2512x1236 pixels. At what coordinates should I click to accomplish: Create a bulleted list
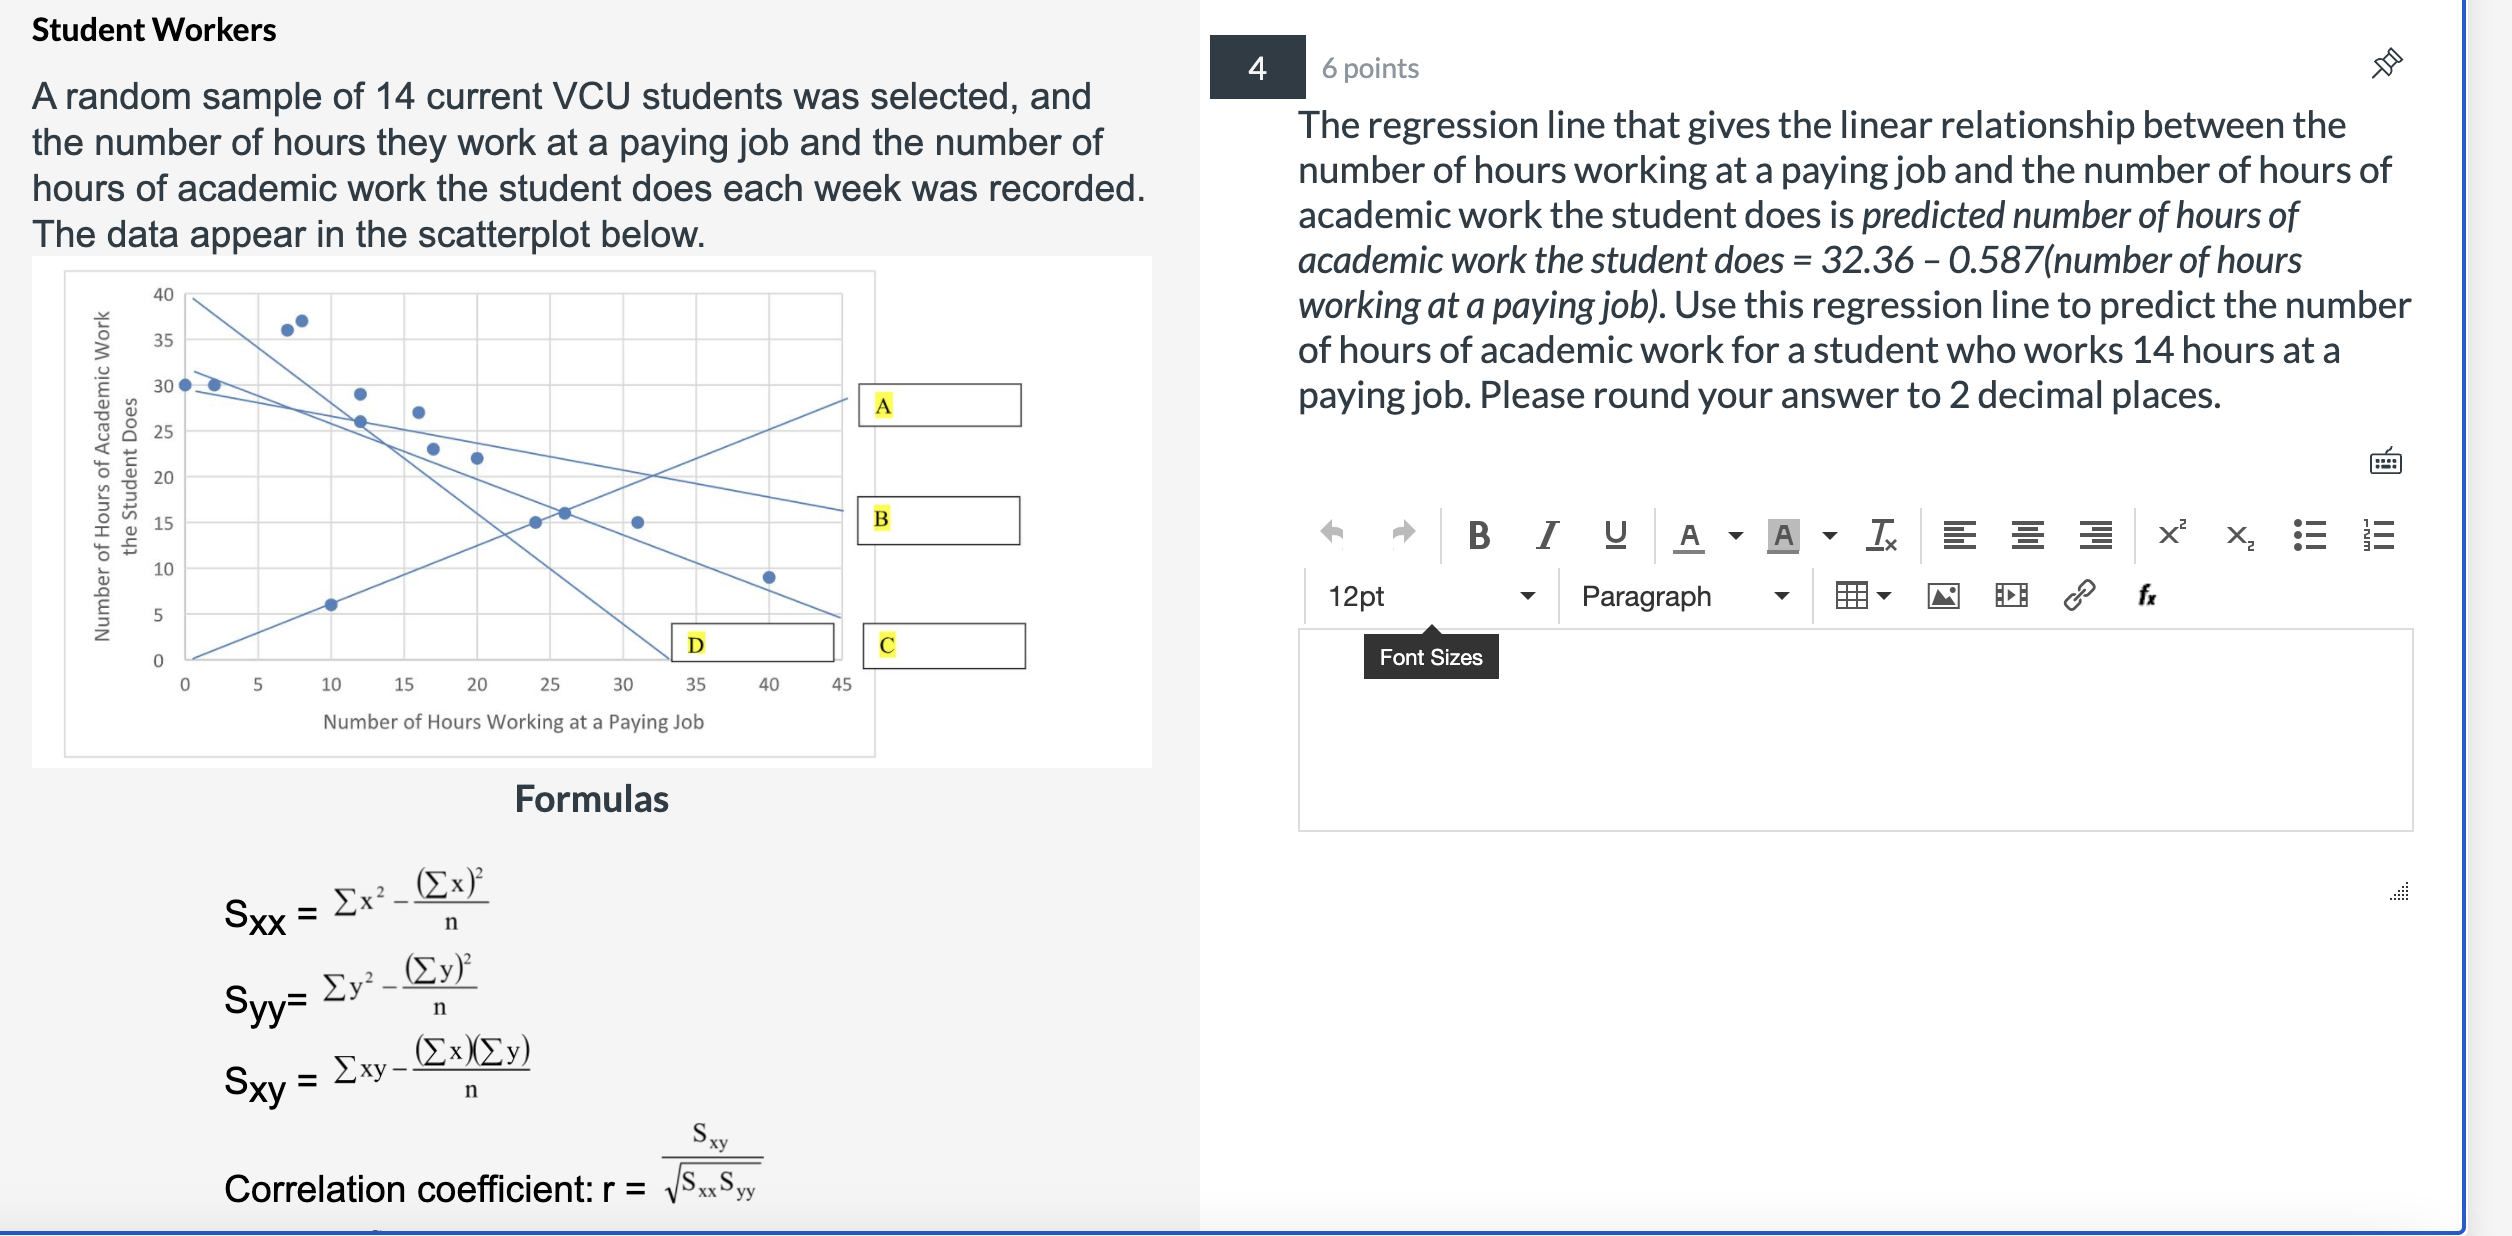pyautogui.click(x=2312, y=536)
